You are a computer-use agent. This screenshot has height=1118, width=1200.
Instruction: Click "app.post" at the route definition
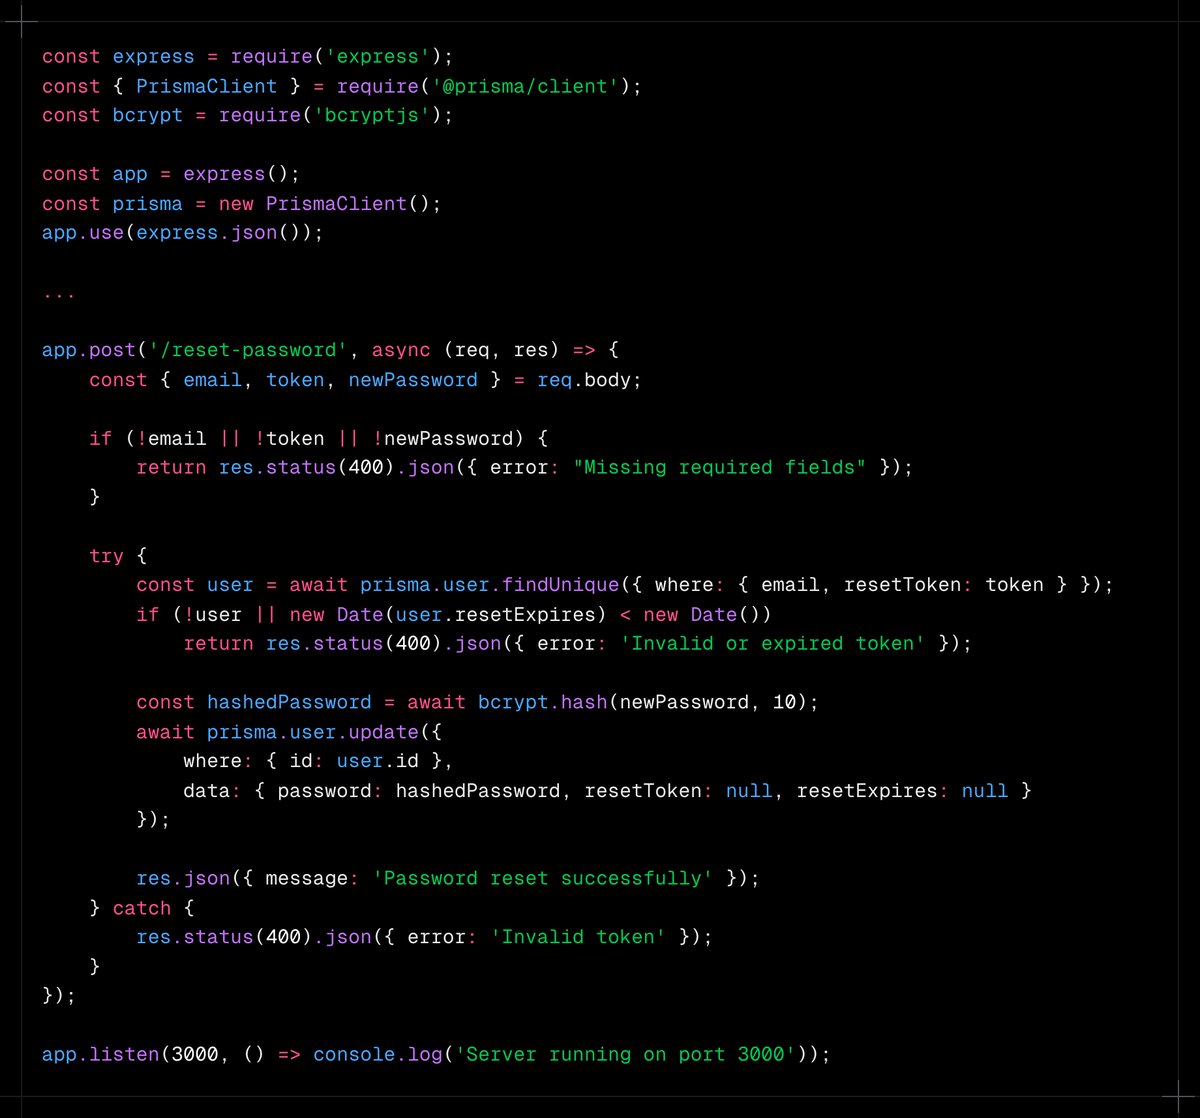[x=89, y=350]
